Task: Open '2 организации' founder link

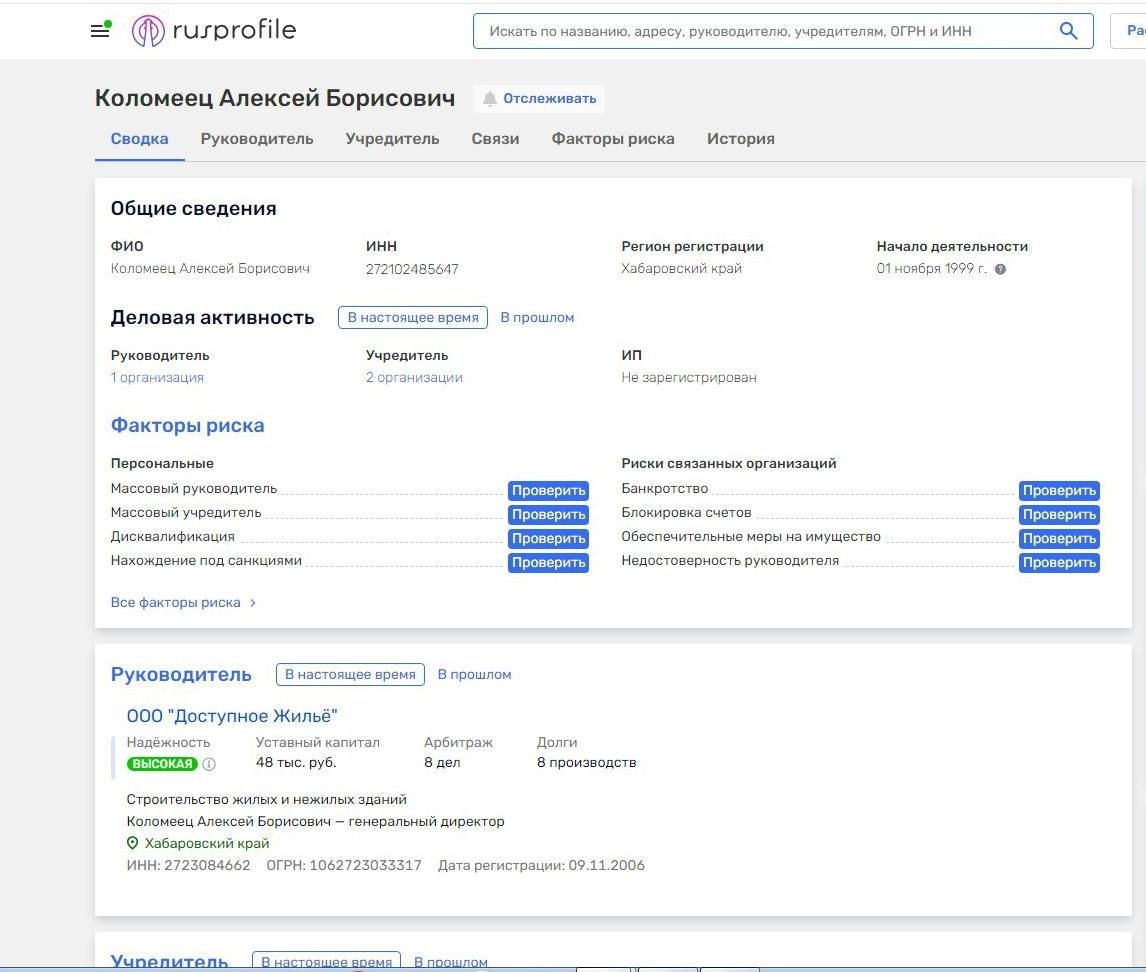Action: pyautogui.click(x=414, y=378)
